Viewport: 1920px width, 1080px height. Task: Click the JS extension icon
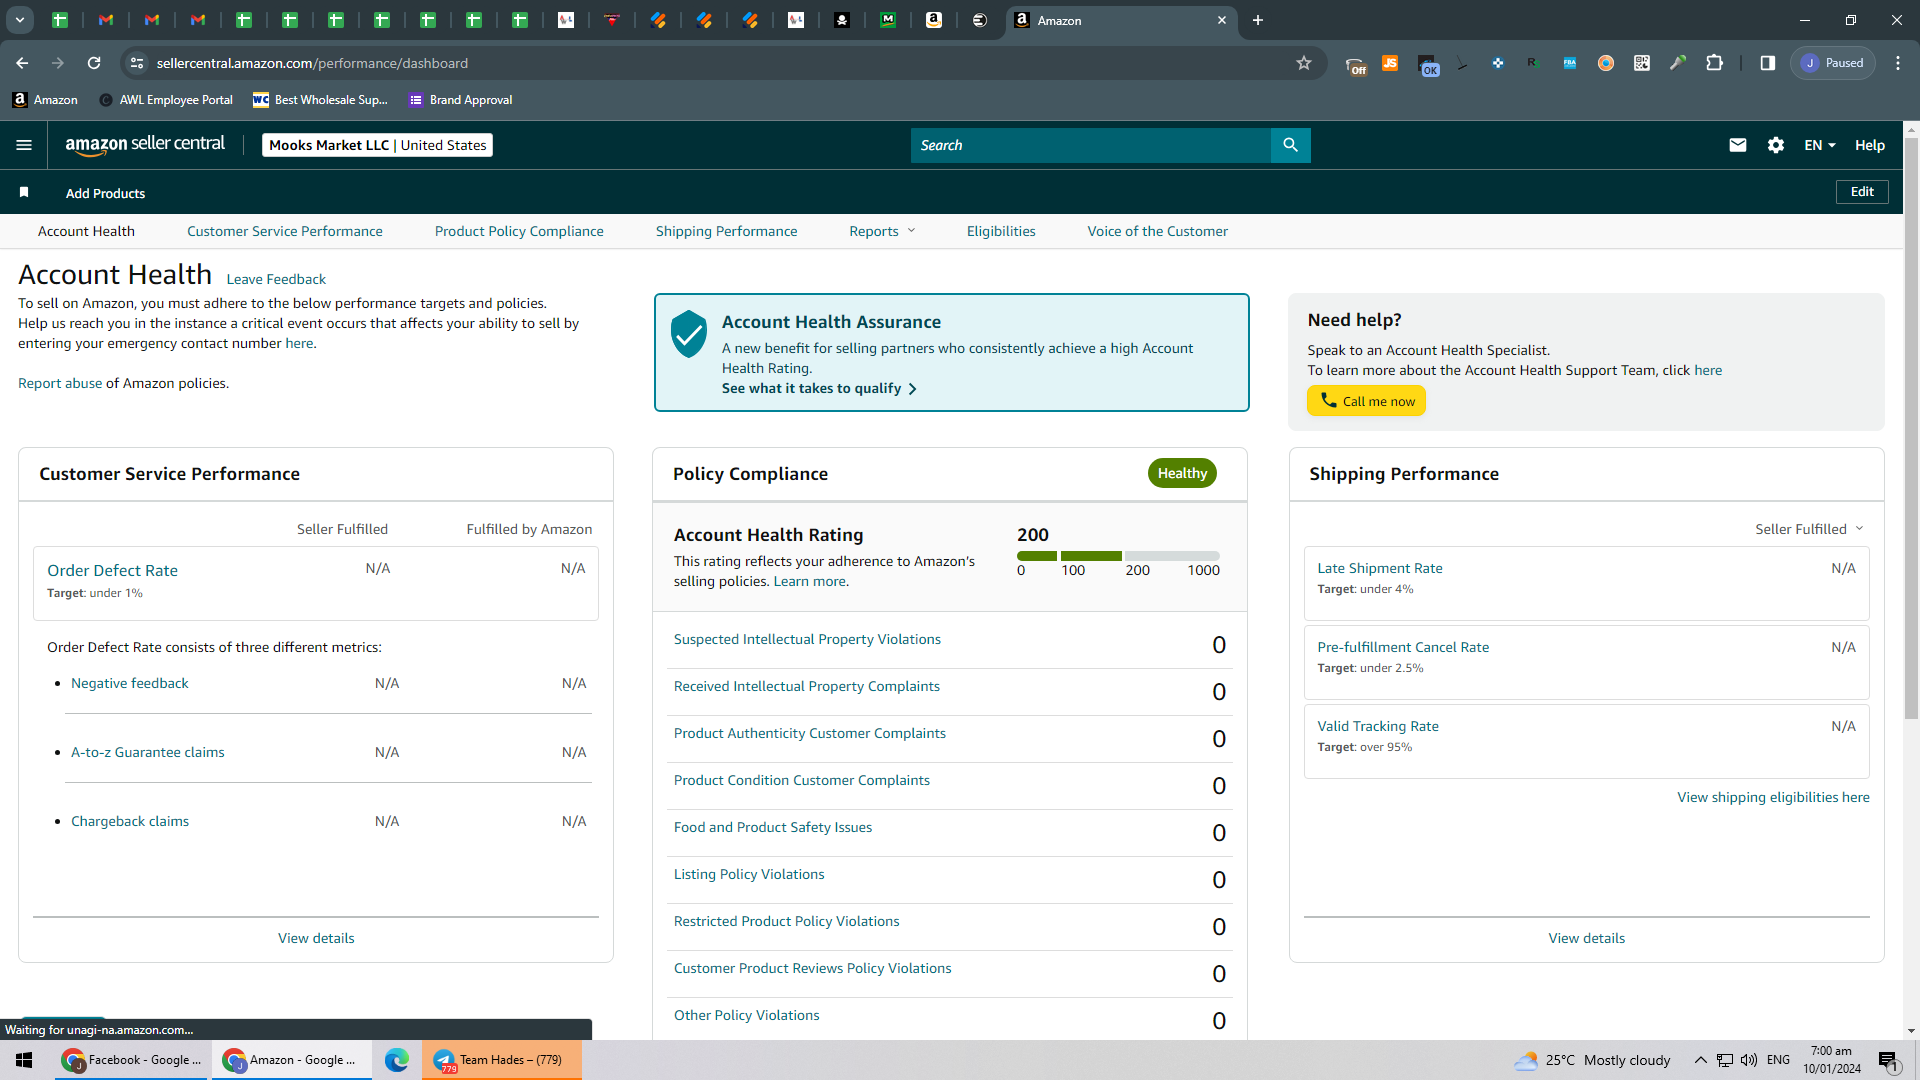1390,63
